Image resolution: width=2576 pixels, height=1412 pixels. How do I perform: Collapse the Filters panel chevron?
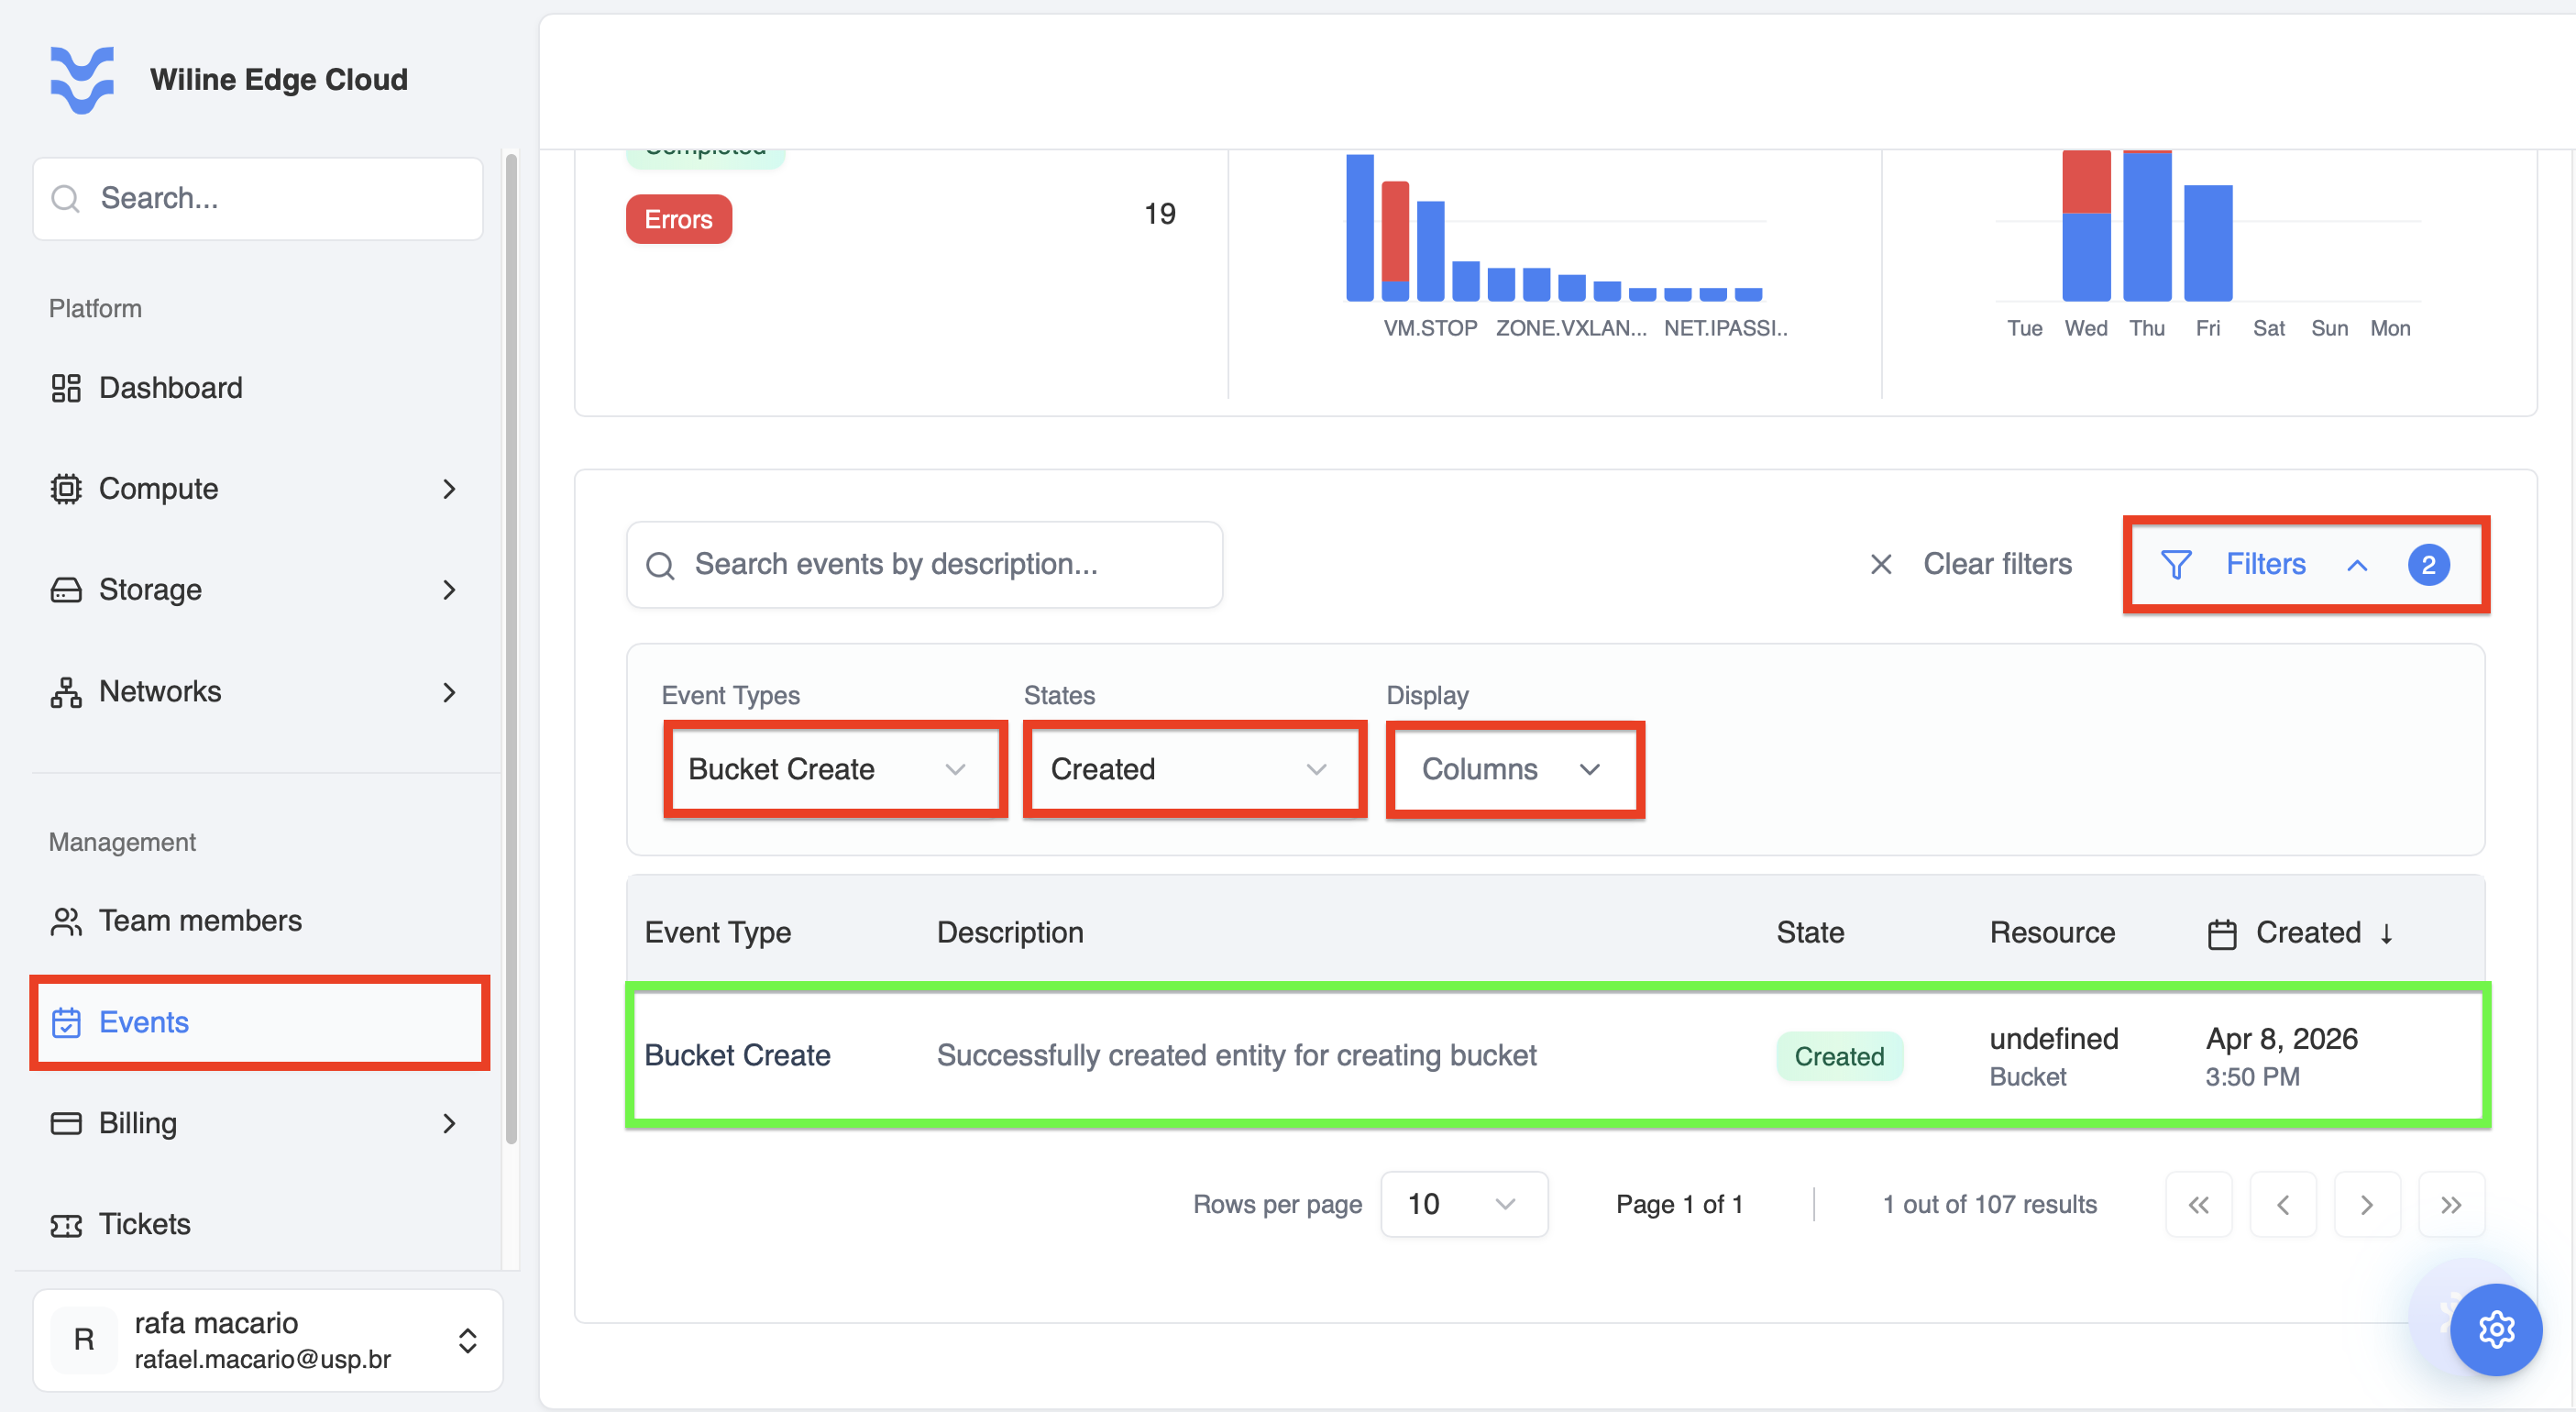(2357, 565)
